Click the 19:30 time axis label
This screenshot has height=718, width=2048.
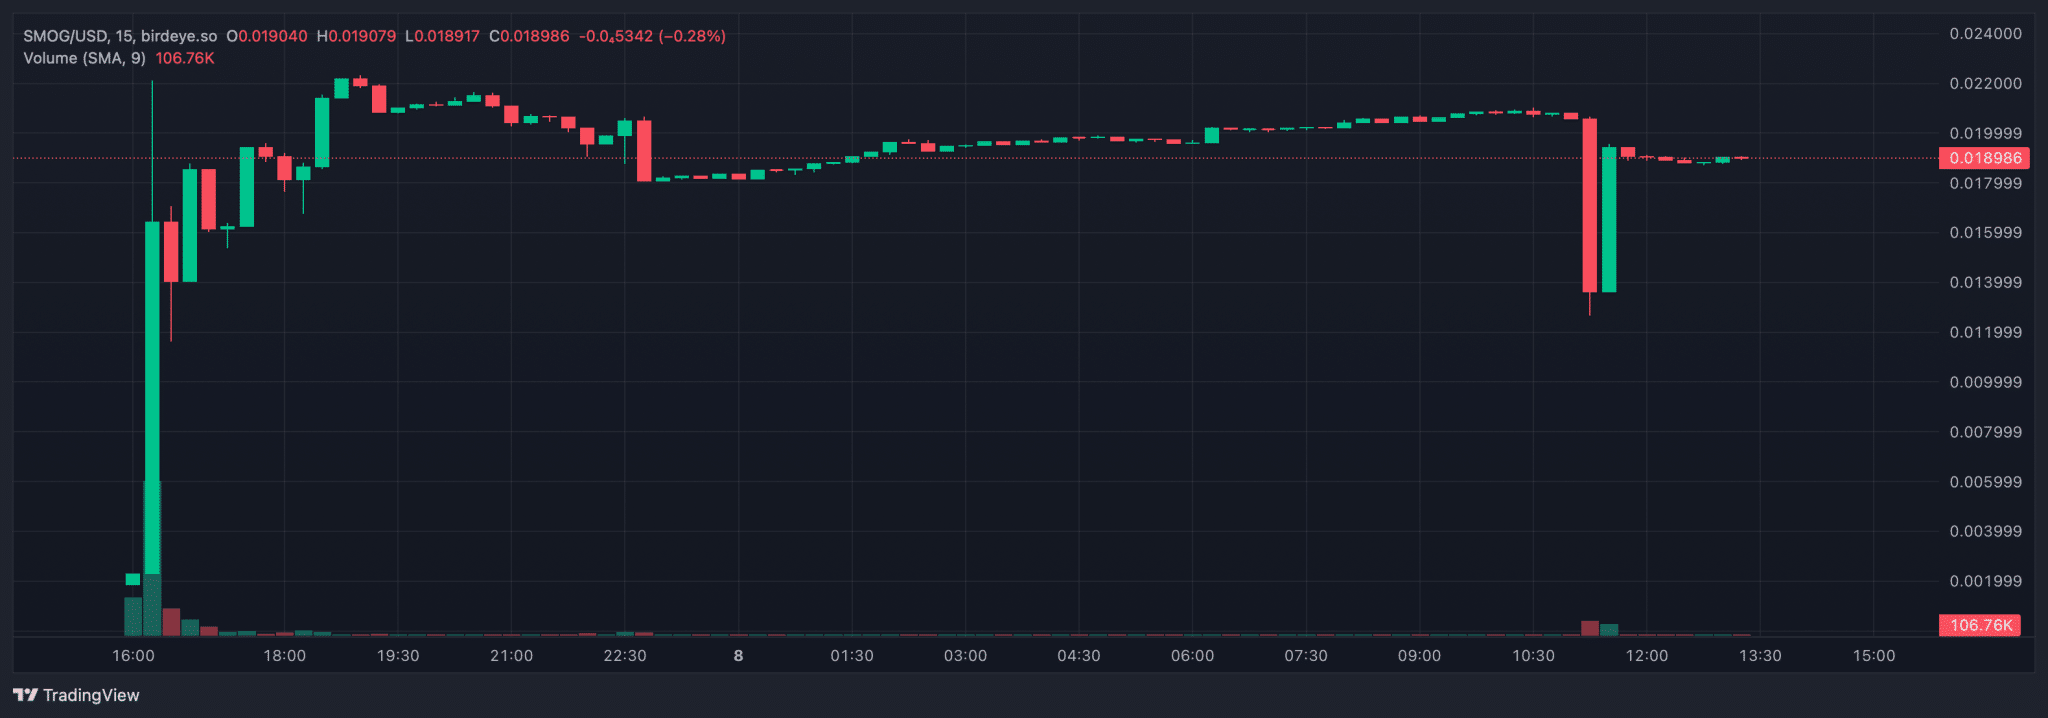click(x=398, y=656)
